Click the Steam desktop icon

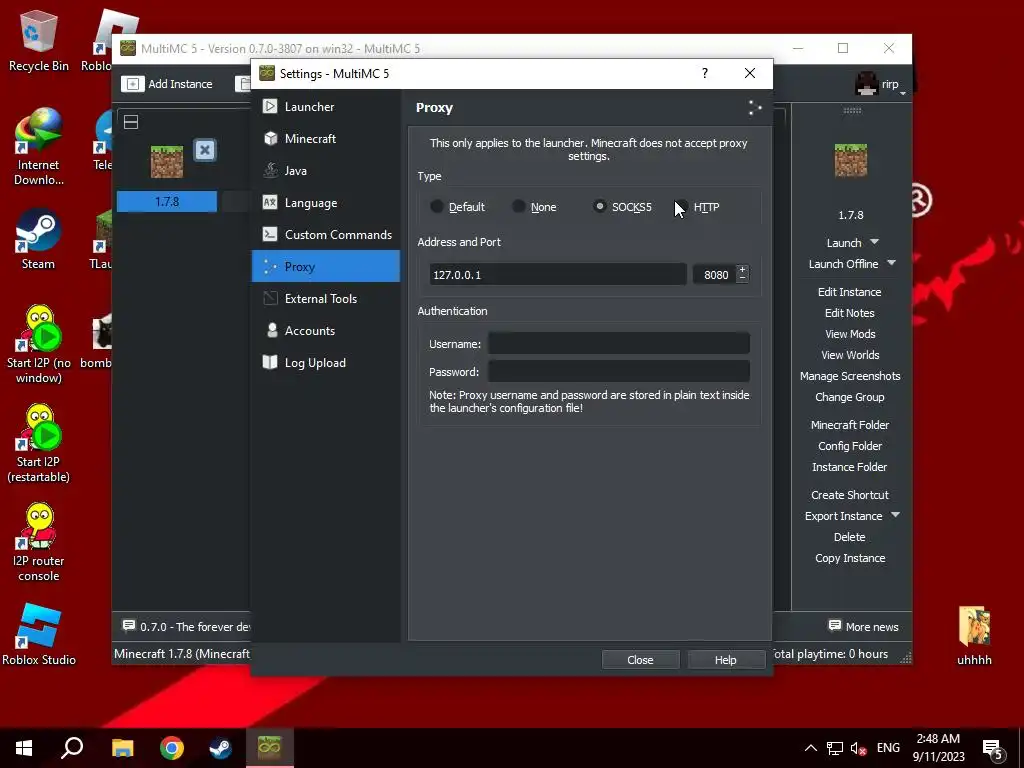[x=38, y=239]
